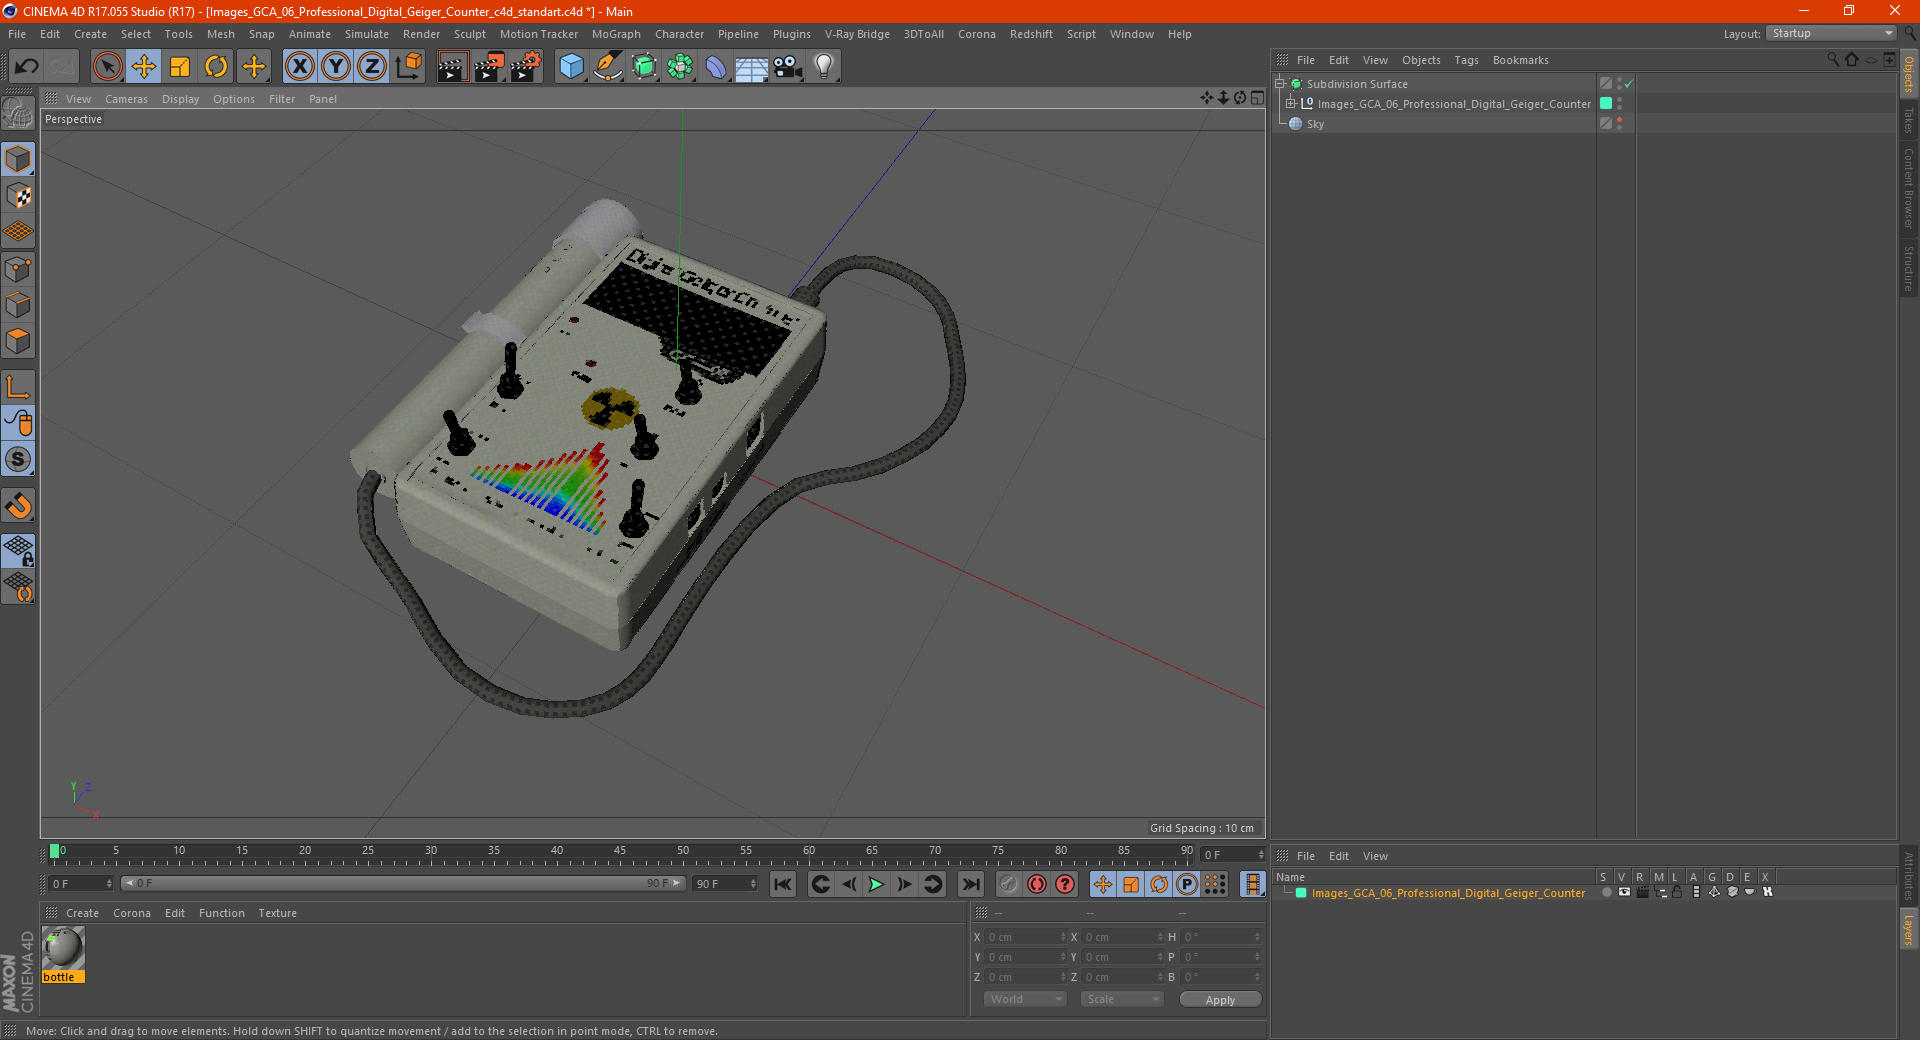Open the Takes side tab
The width and height of the screenshot is (1920, 1040).
point(1909,121)
